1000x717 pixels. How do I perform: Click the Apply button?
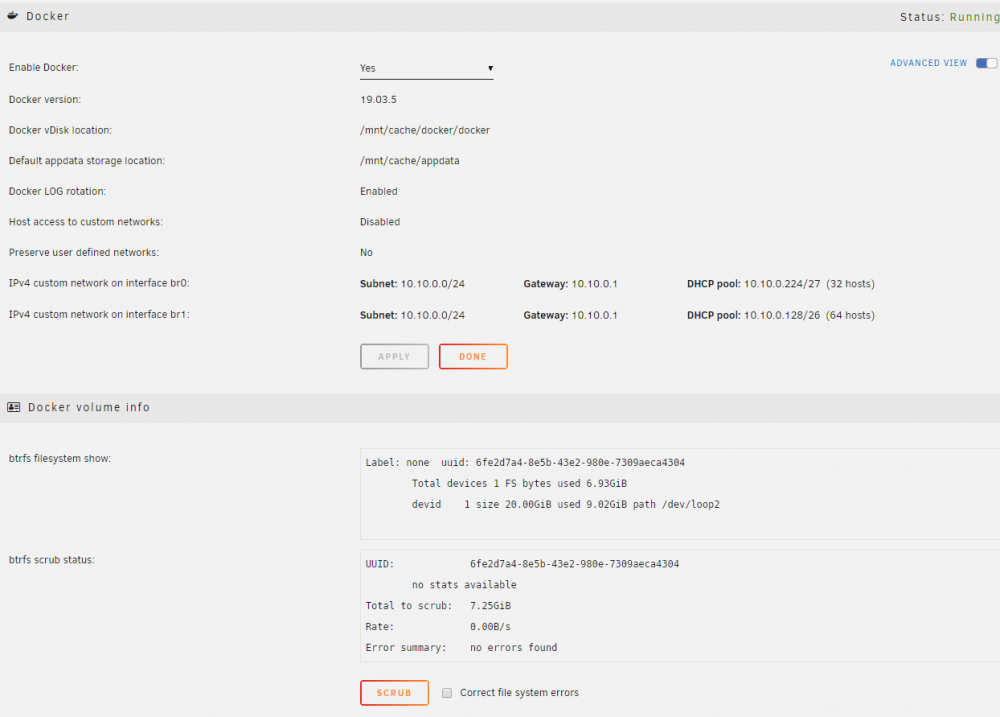[394, 357]
